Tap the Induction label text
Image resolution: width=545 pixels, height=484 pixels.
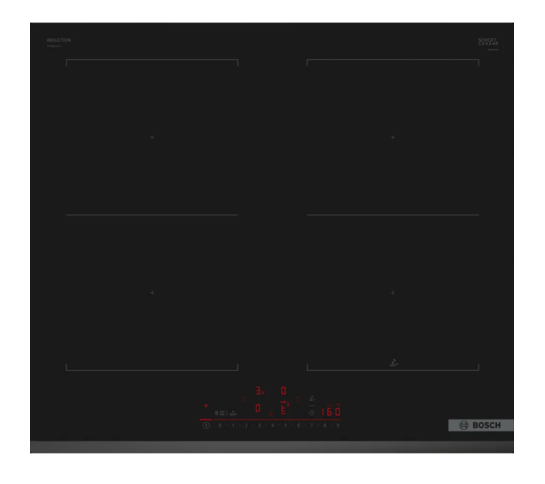coord(59,40)
